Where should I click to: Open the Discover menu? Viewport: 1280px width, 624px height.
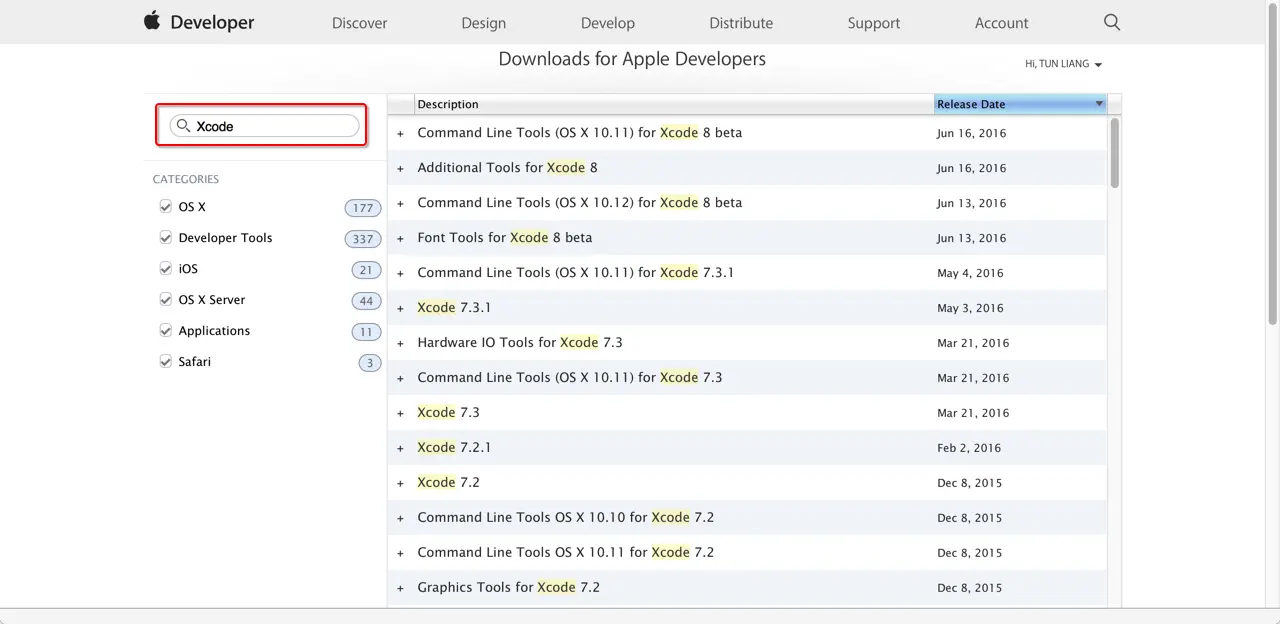[360, 23]
